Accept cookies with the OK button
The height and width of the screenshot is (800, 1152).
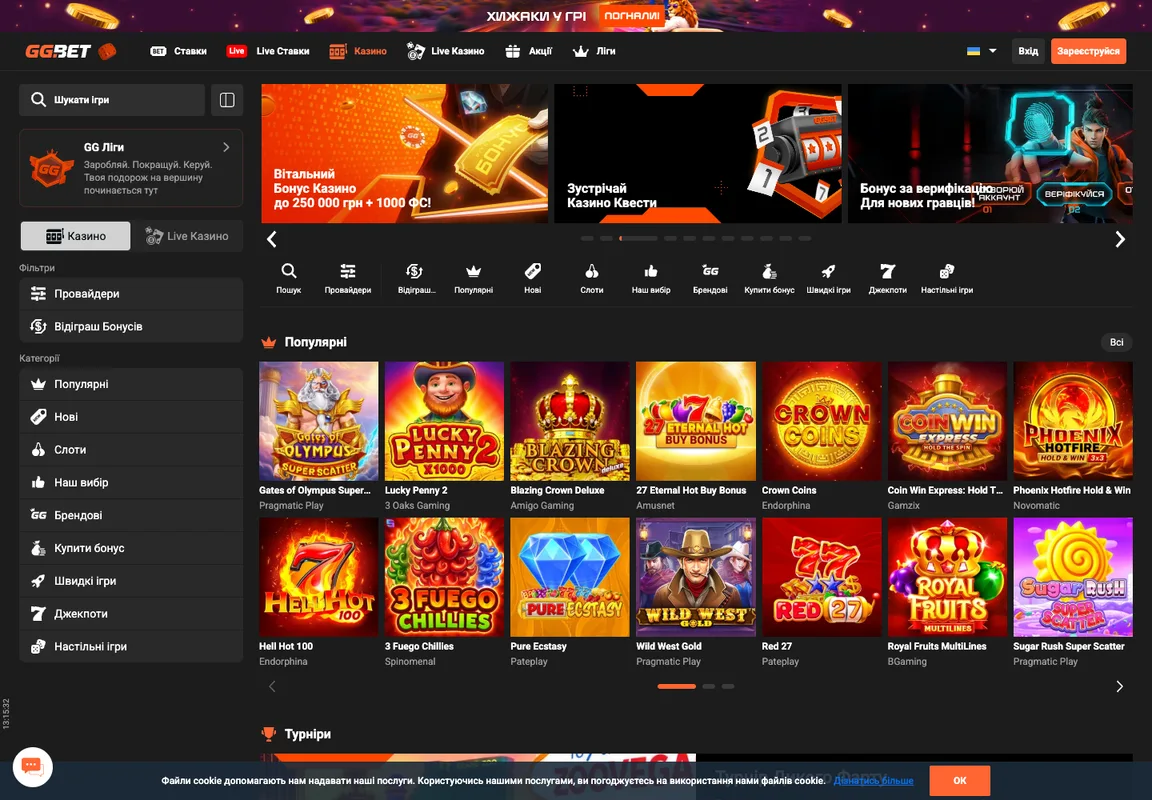960,780
